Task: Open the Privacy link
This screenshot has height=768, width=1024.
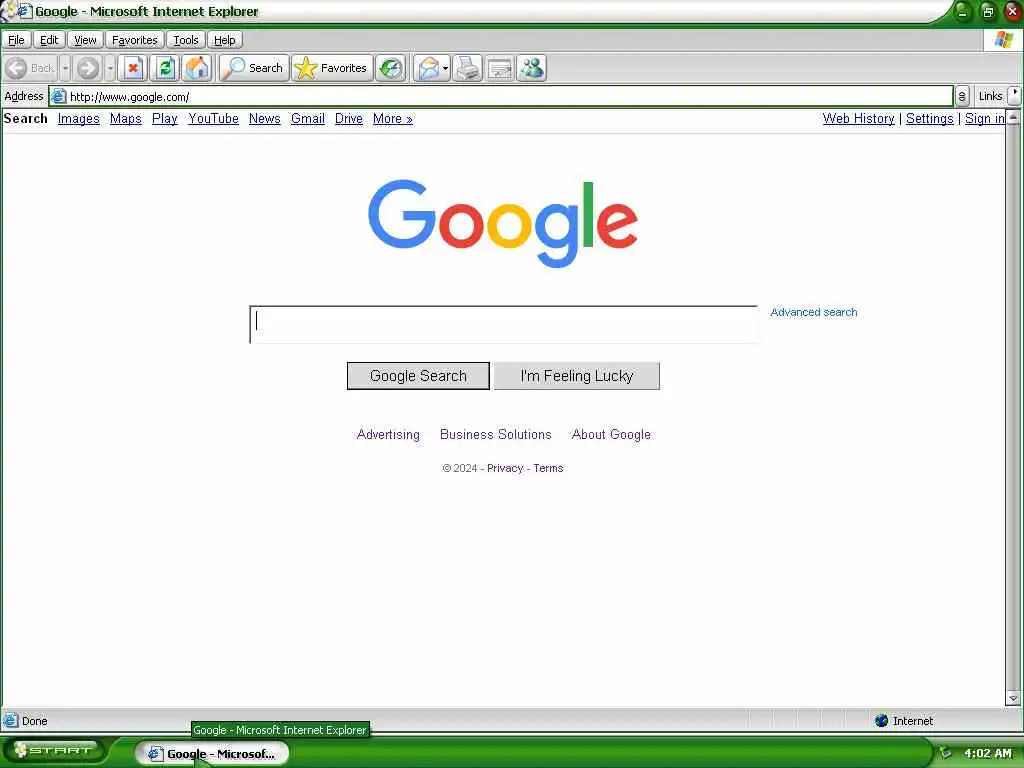Action: click(x=505, y=468)
